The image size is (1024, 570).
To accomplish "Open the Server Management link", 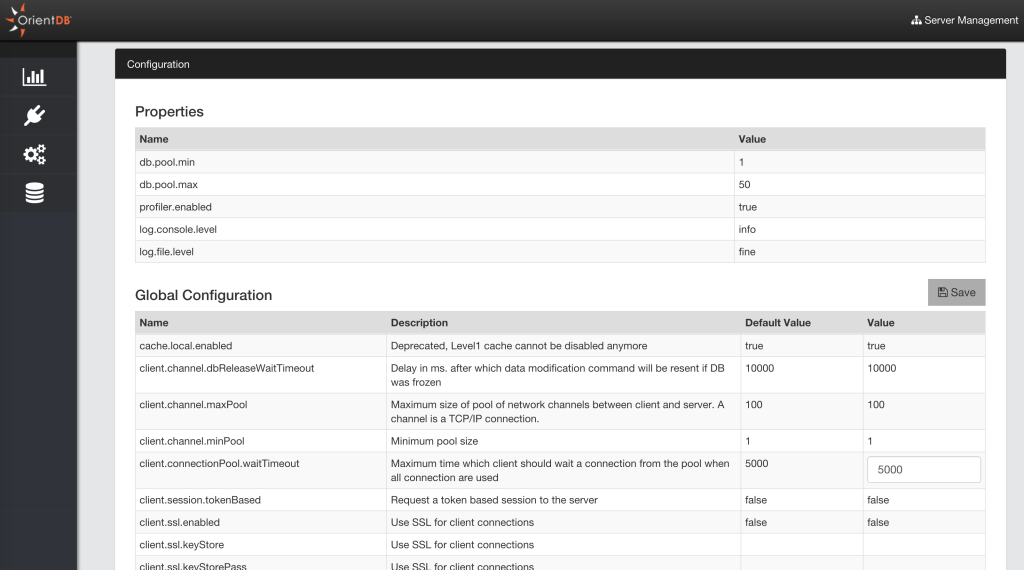I will click(971, 20).
